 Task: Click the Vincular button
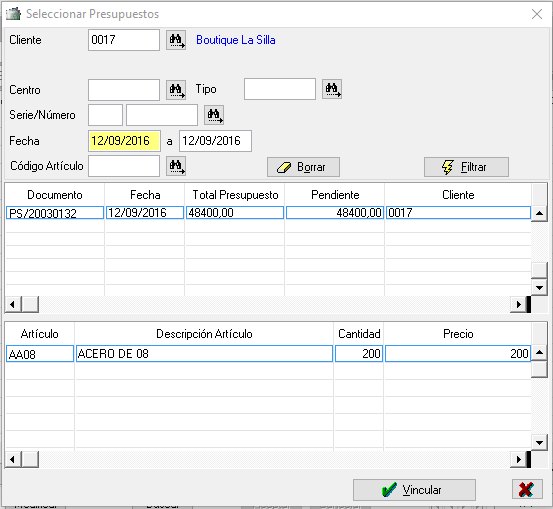tap(414, 490)
